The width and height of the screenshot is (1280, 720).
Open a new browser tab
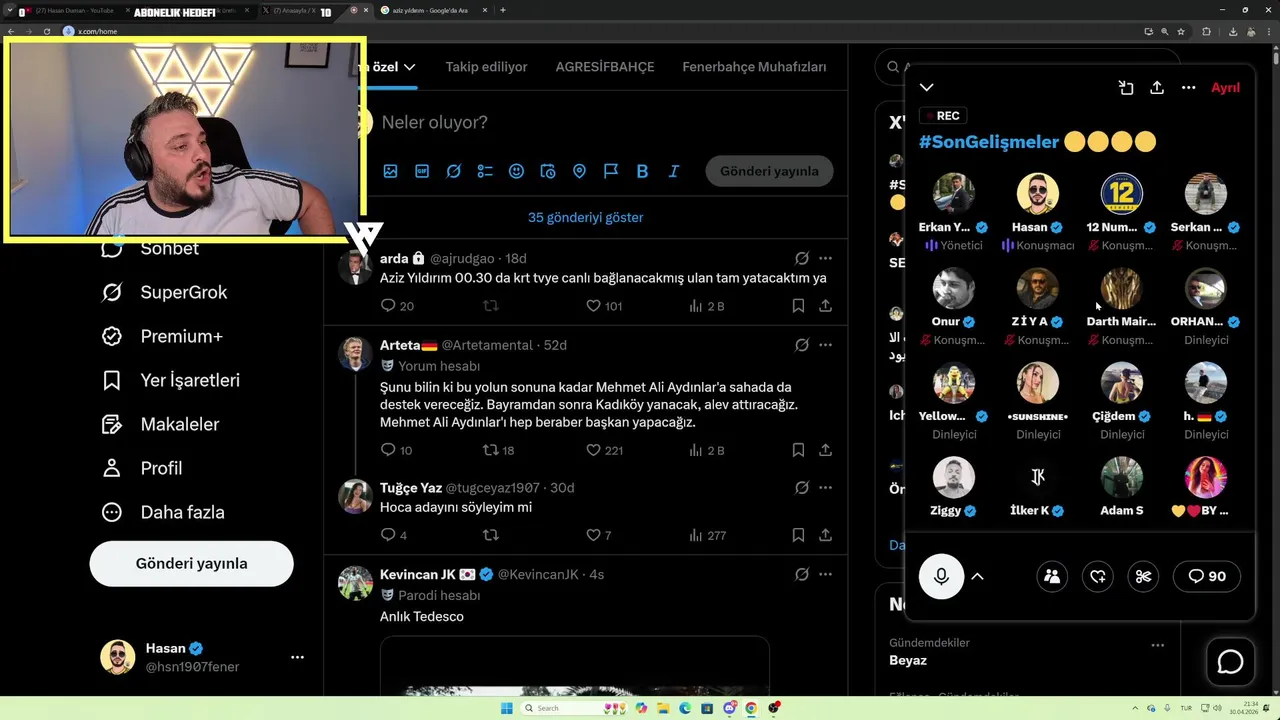click(502, 10)
